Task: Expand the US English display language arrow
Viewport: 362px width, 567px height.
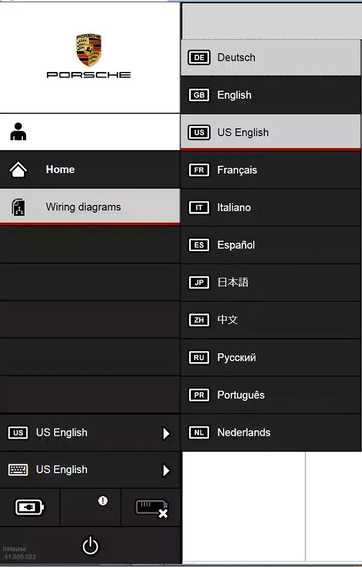Action: (x=166, y=433)
